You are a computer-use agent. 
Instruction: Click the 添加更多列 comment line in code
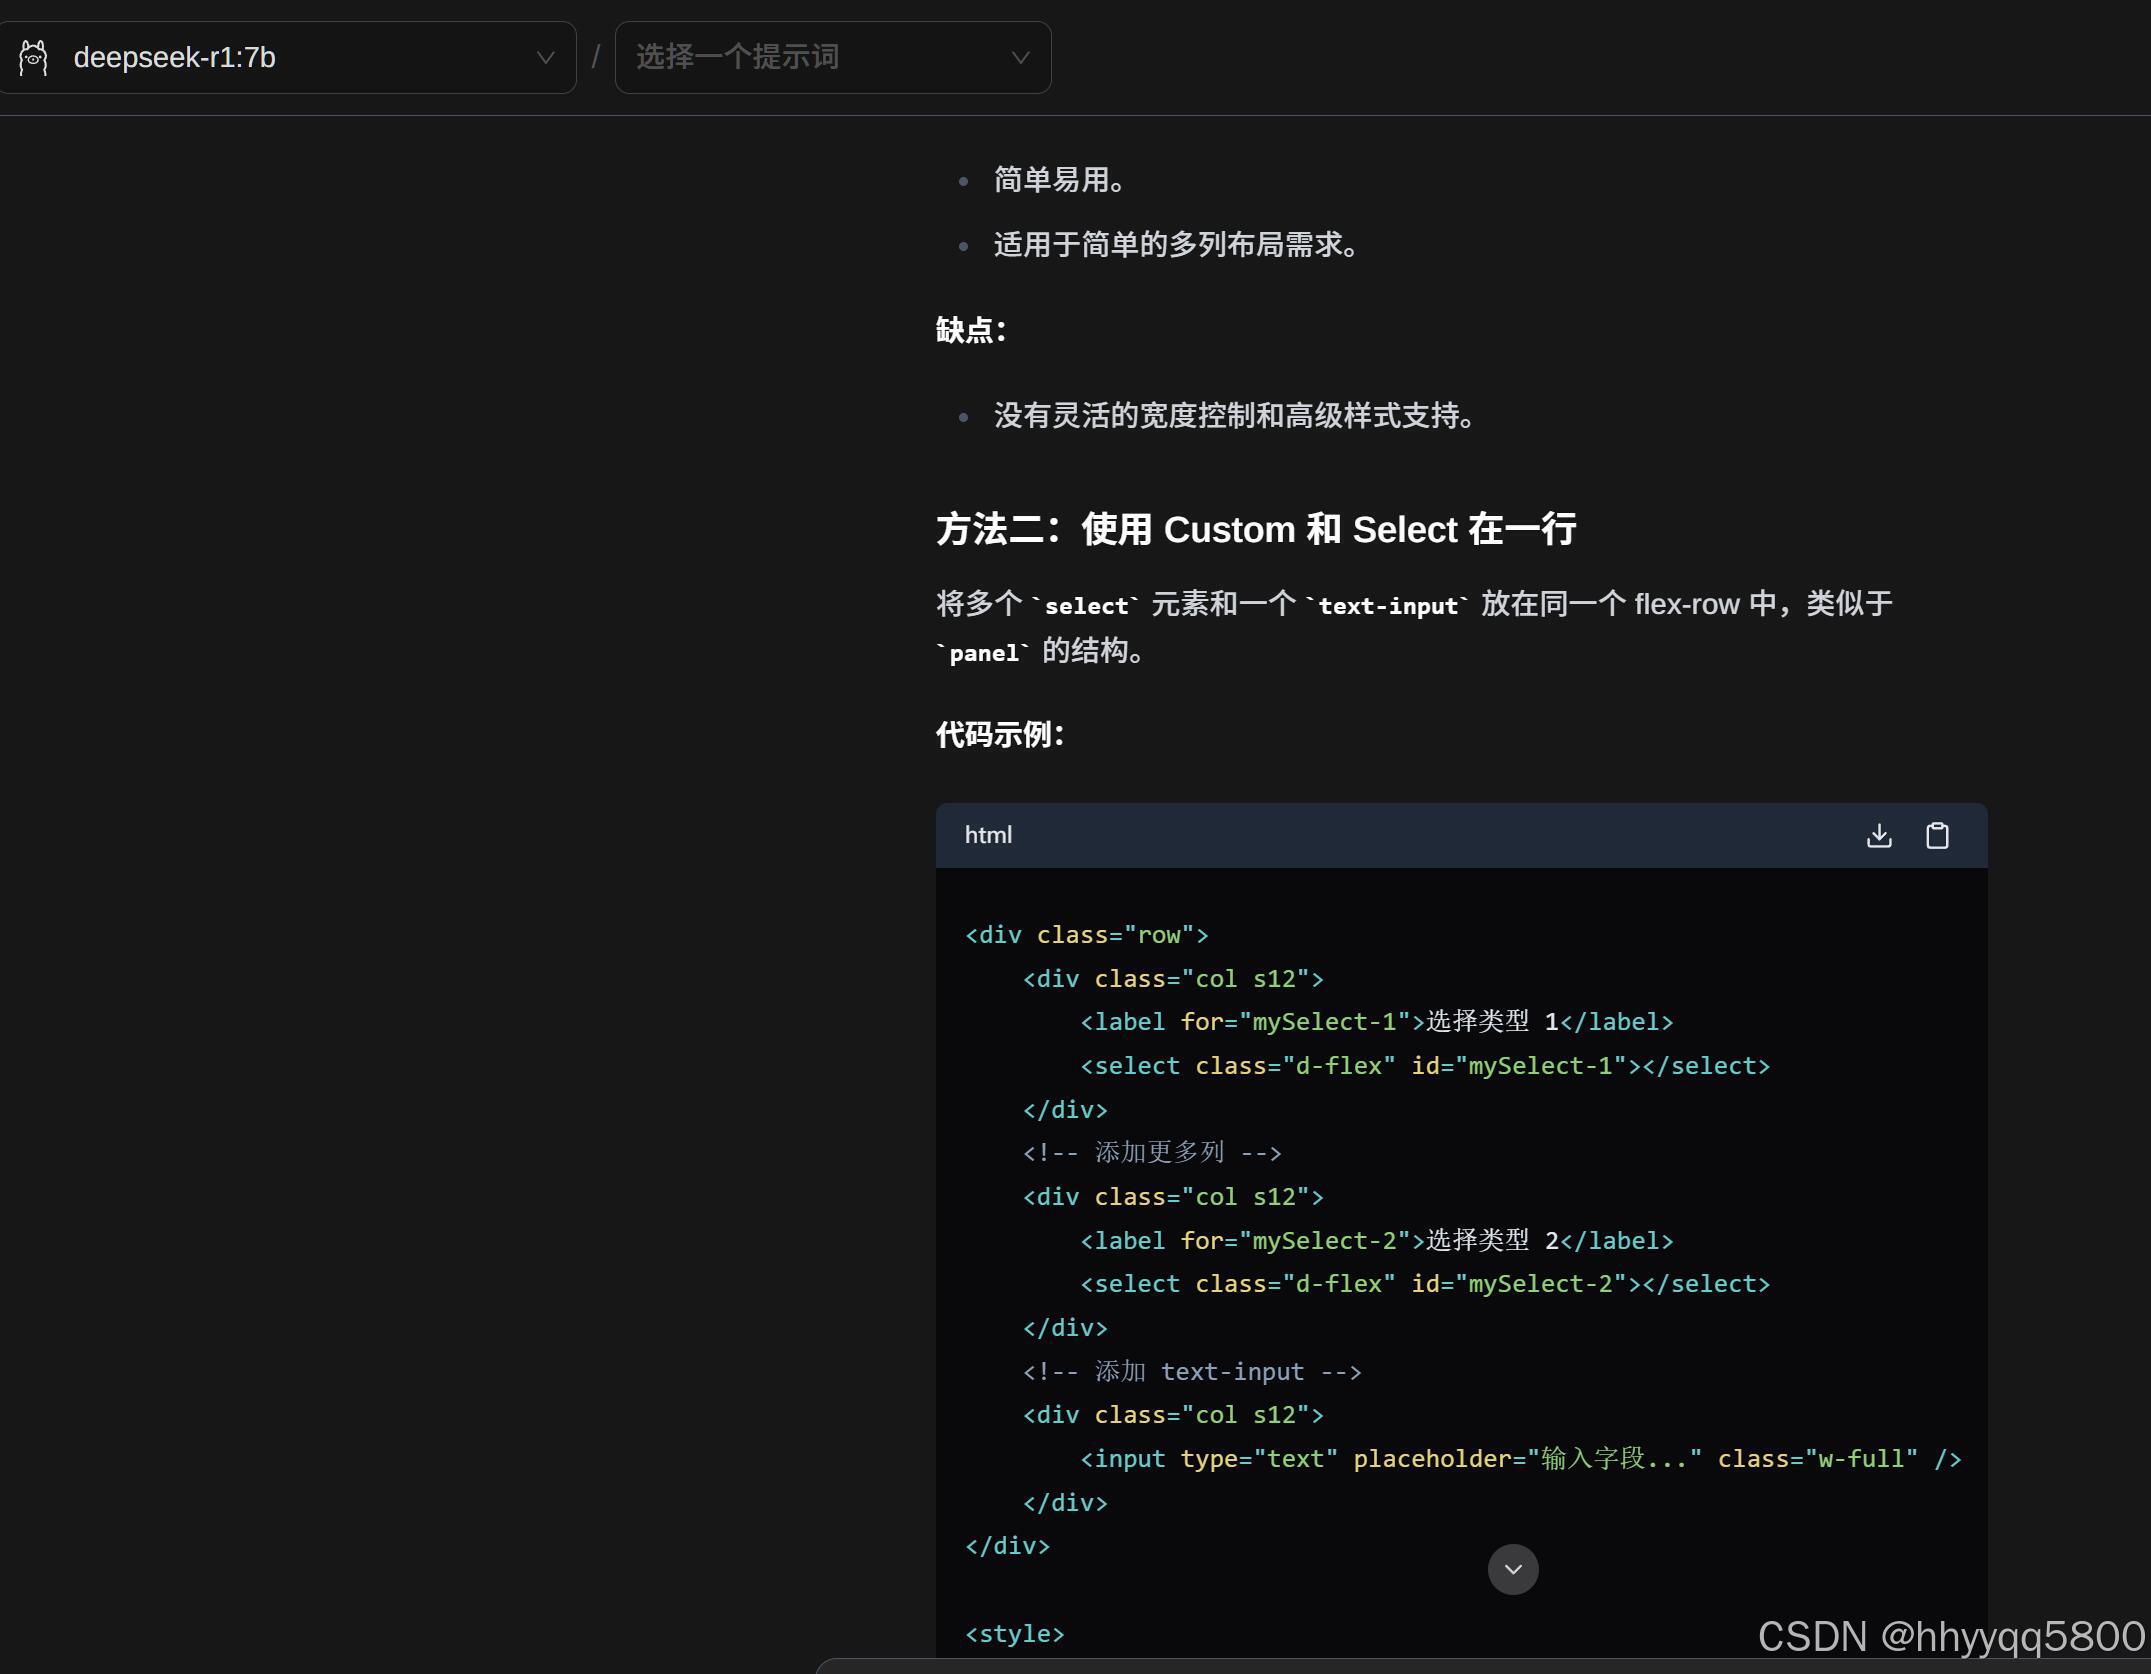(x=1152, y=1153)
